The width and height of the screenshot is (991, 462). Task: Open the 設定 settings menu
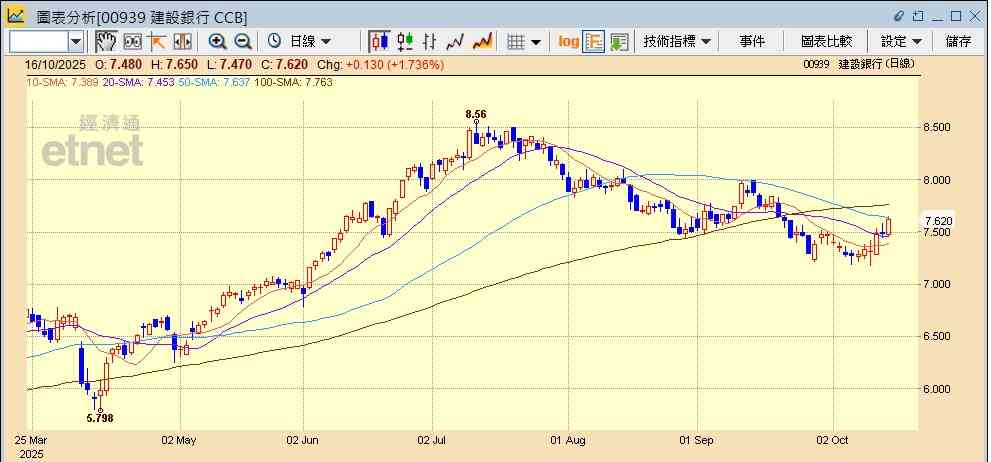pyautogui.click(x=900, y=41)
